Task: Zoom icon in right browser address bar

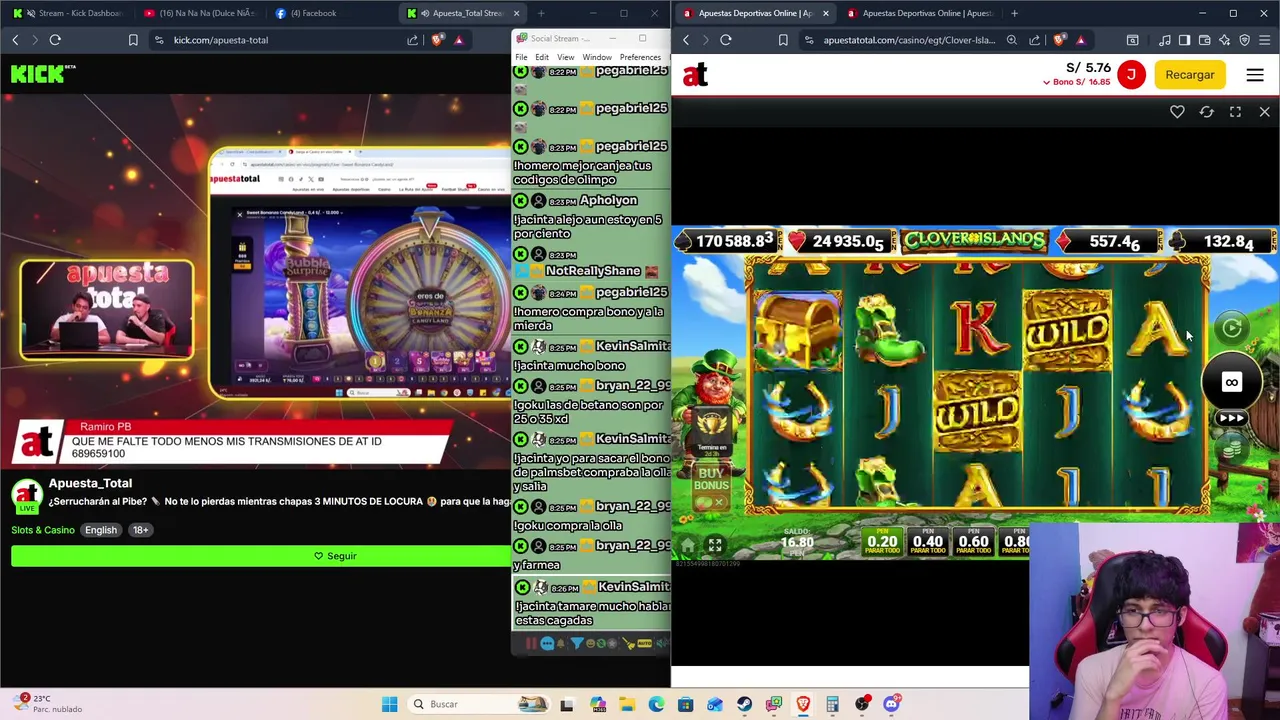Action: pyautogui.click(x=1012, y=40)
